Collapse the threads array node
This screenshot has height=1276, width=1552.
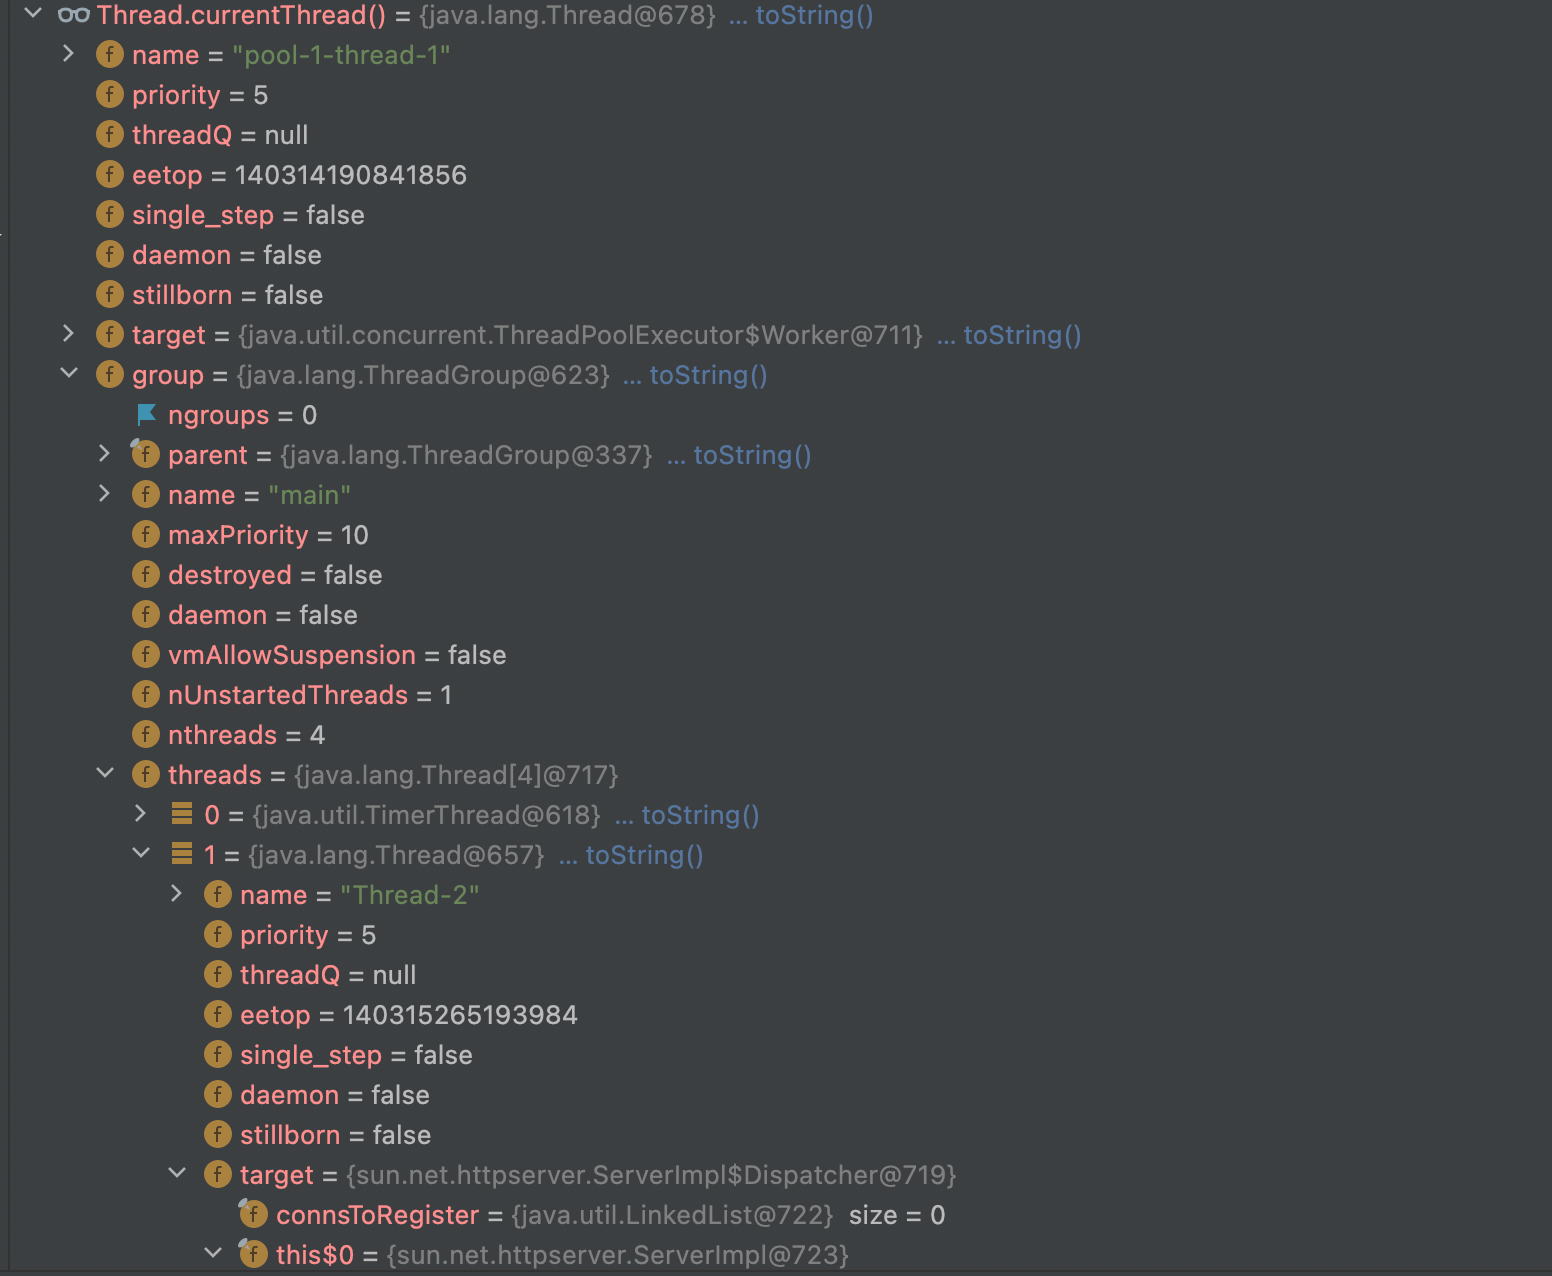coord(105,774)
